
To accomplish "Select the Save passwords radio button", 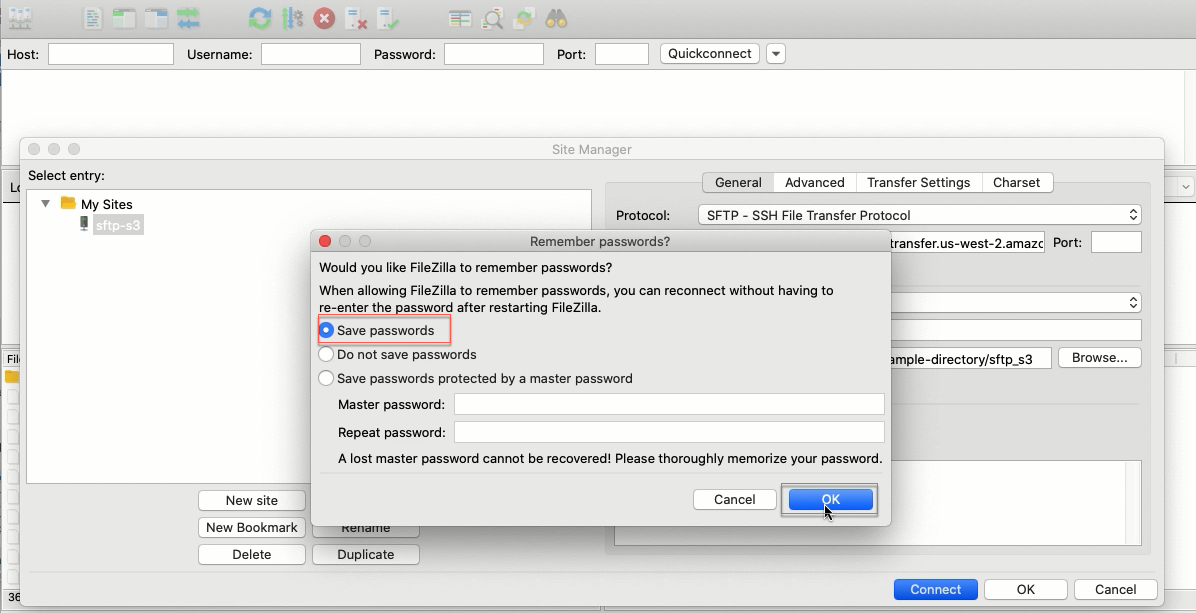I will pos(326,330).
